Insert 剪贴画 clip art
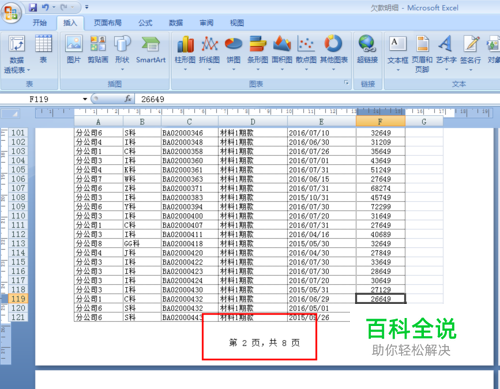The image size is (500, 389). [98, 49]
